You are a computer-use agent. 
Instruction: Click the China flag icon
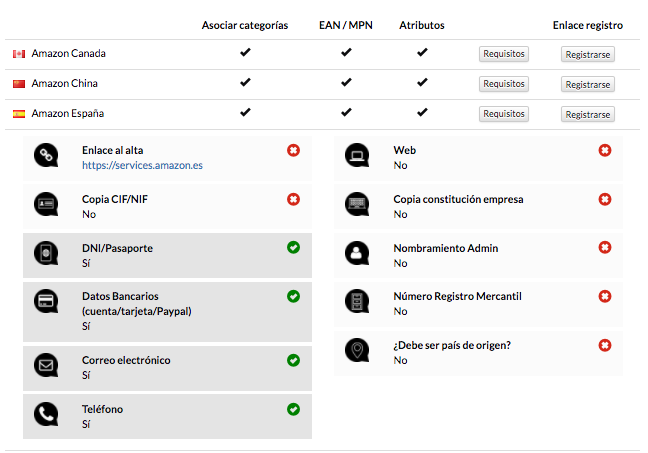19,84
